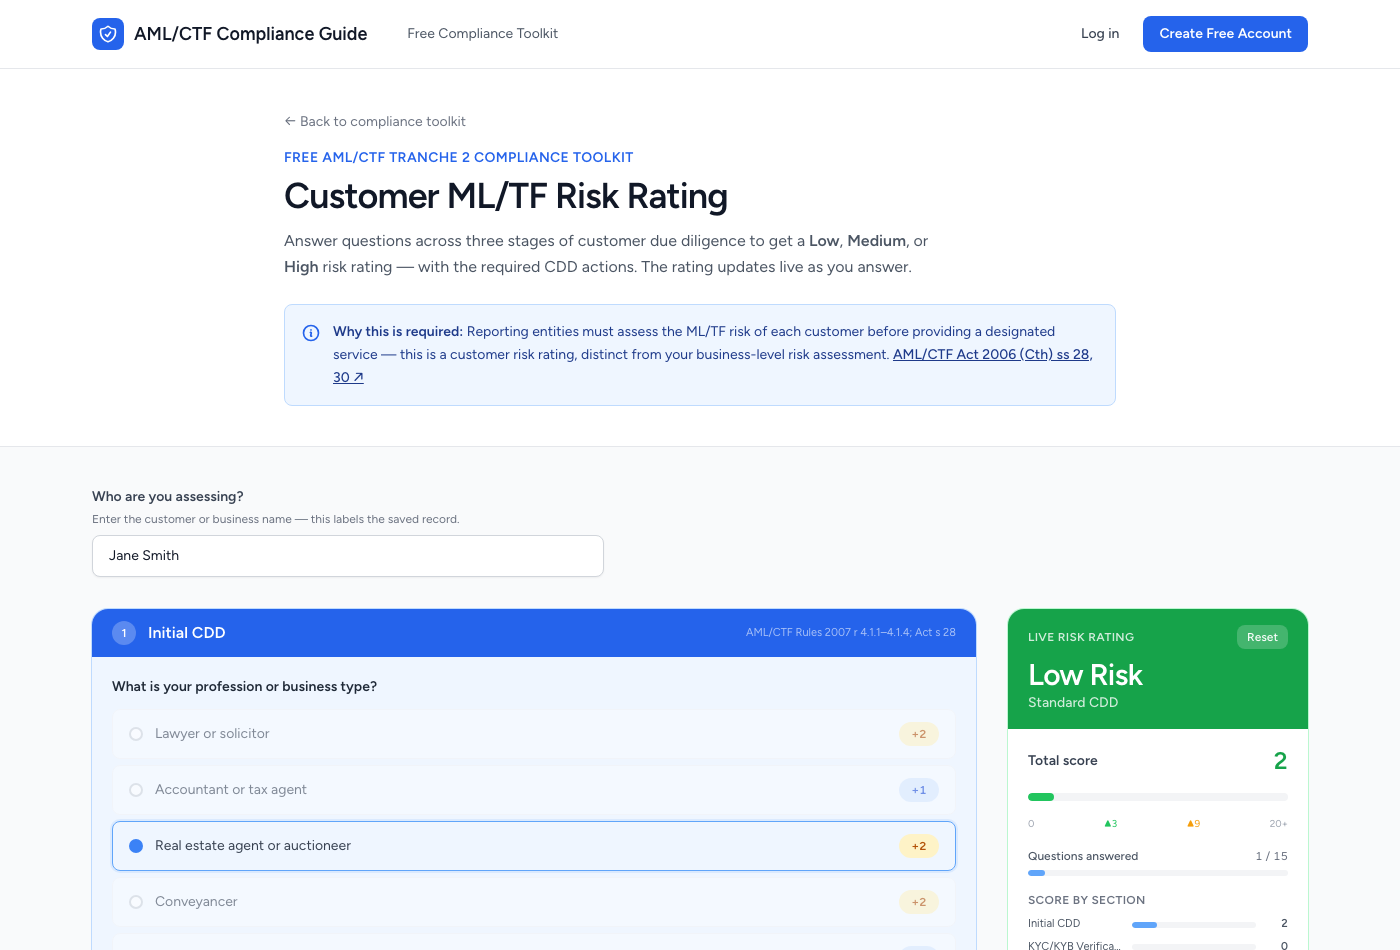The height and width of the screenshot is (950, 1400).
Task: Click the 'Standard CDD' subtitle
Action: click(x=1073, y=702)
